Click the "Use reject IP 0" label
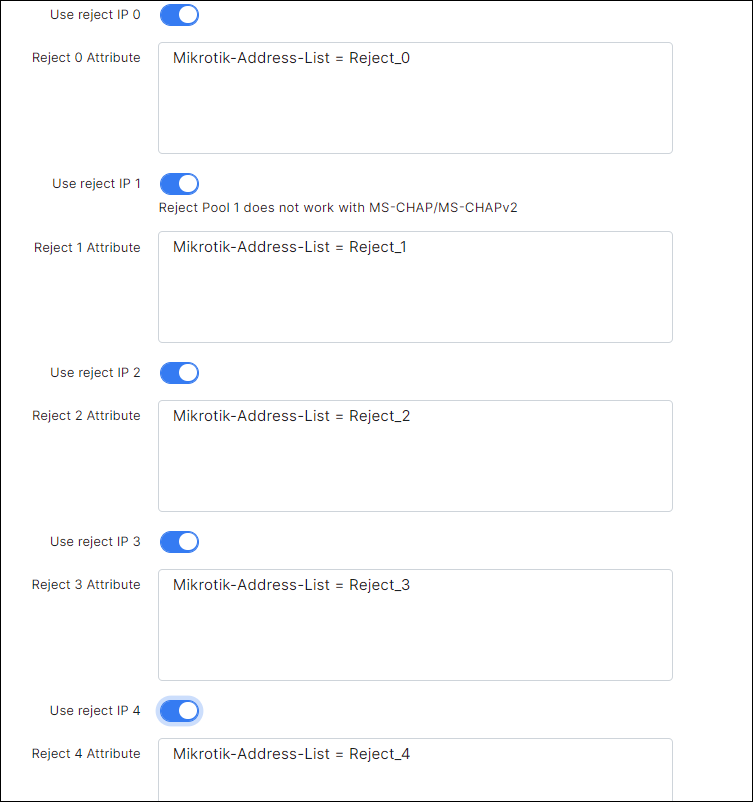 (x=95, y=15)
